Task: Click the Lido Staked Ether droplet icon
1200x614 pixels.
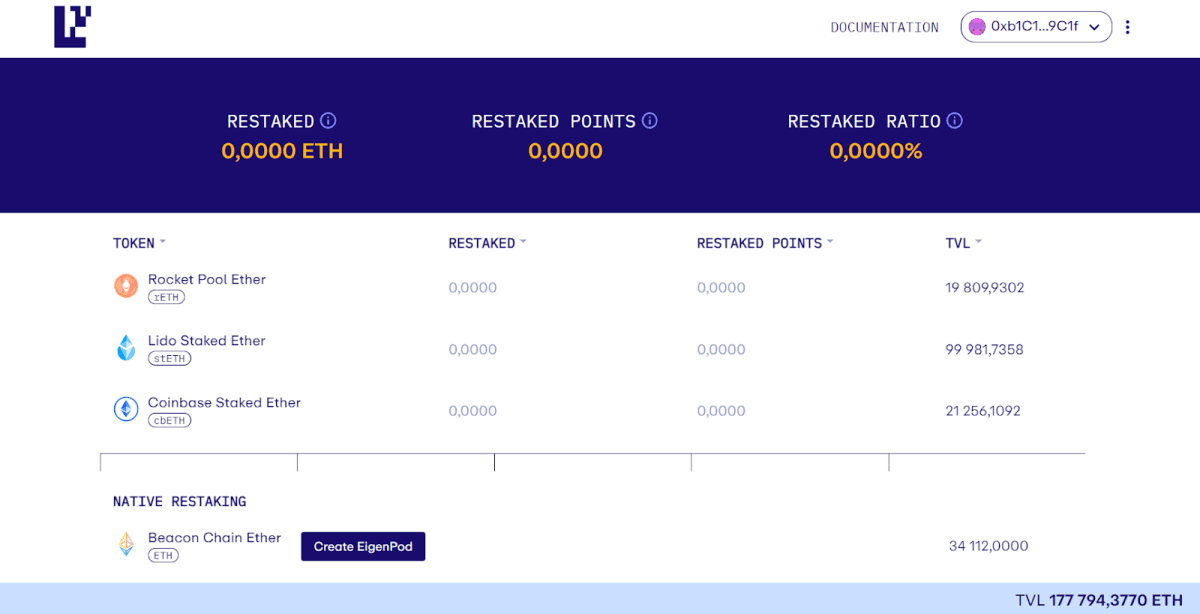Action: point(125,348)
